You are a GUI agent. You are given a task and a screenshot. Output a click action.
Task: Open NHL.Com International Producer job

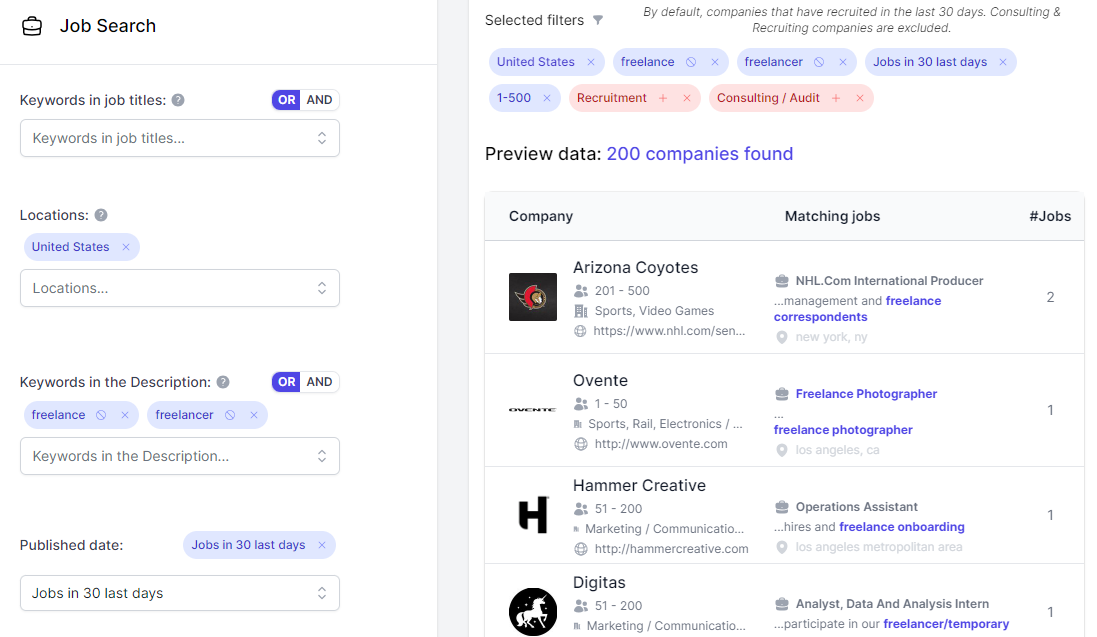pyautogui.click(x=889, y=281)
